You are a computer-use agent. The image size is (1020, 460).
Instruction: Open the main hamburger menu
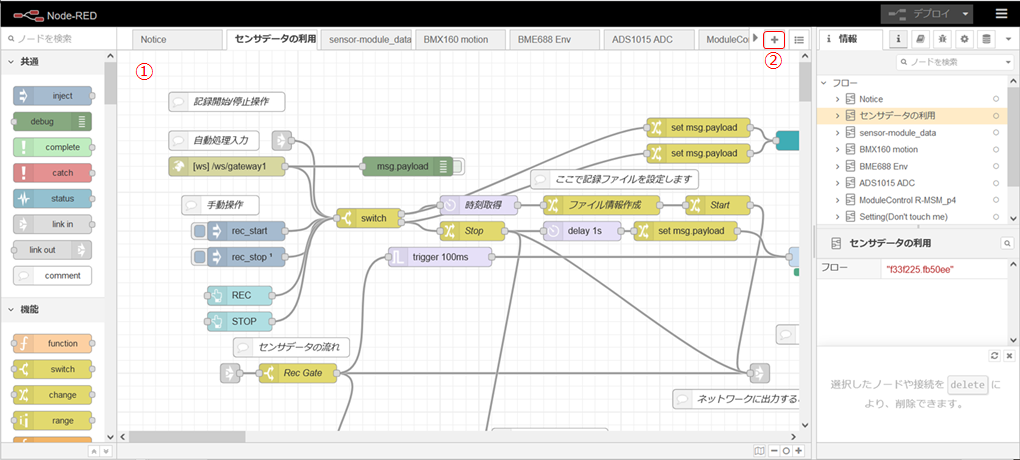1001,14
